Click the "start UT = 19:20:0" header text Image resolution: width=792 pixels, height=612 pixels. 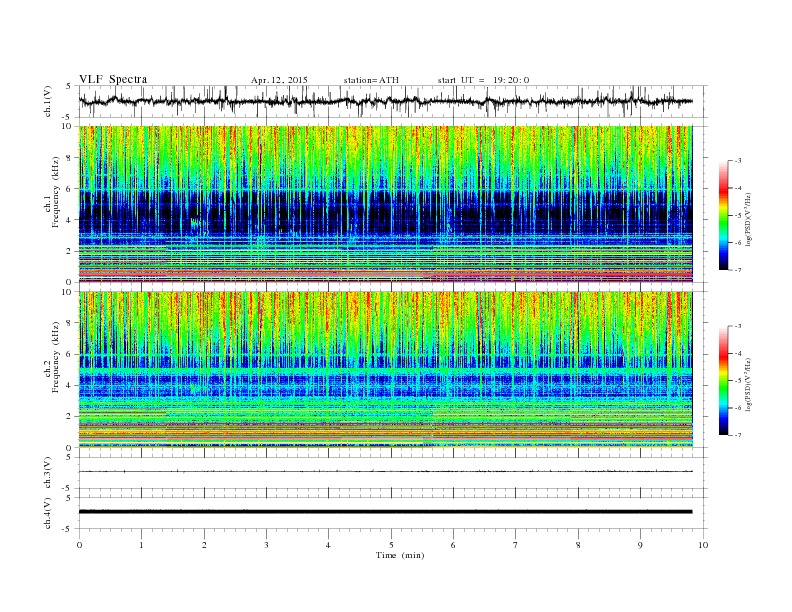(x=483, y=80)
